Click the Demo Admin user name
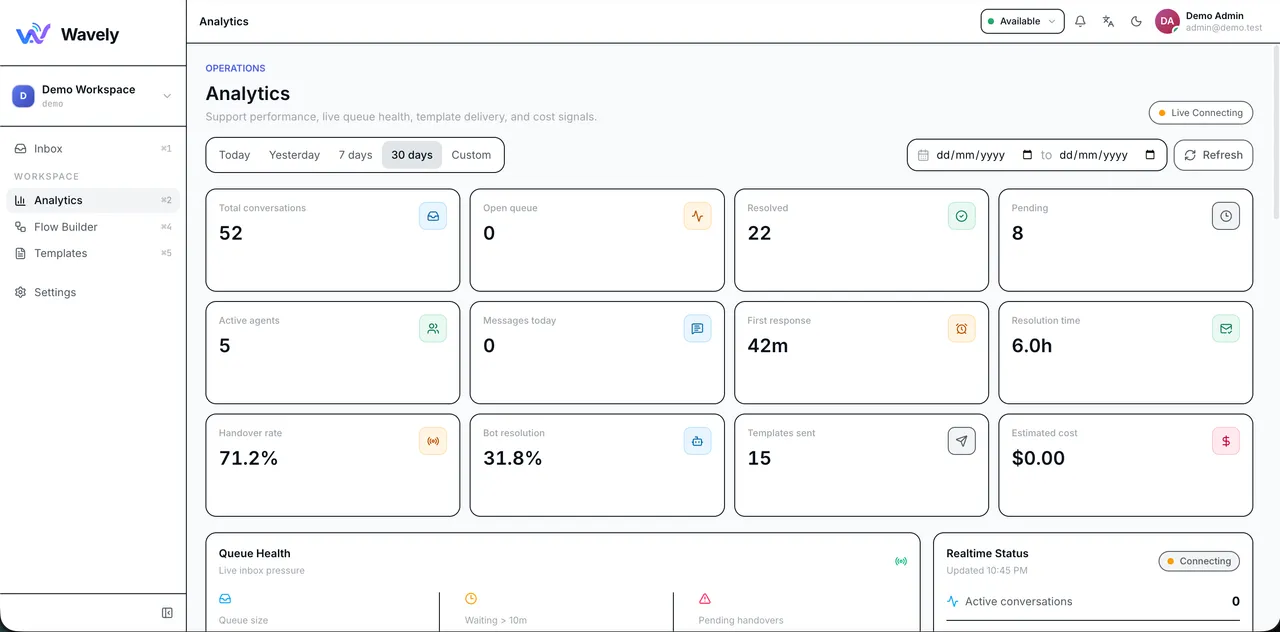The width and height of the screenshot is (1280, 632). point(1214,16)
